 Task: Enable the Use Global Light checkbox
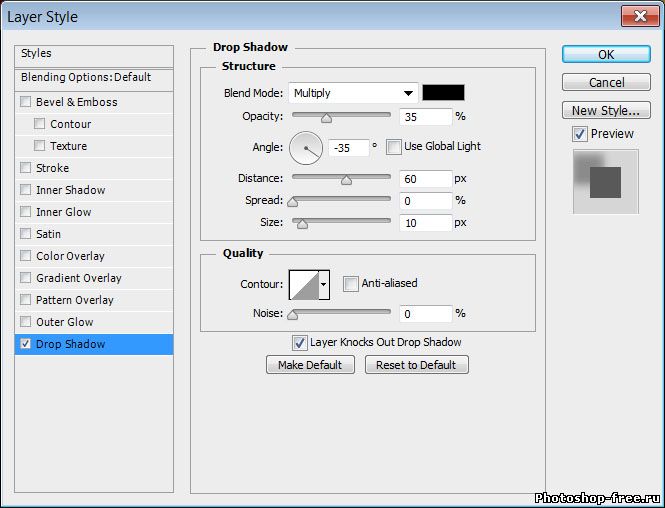click(x=394, y=147)
